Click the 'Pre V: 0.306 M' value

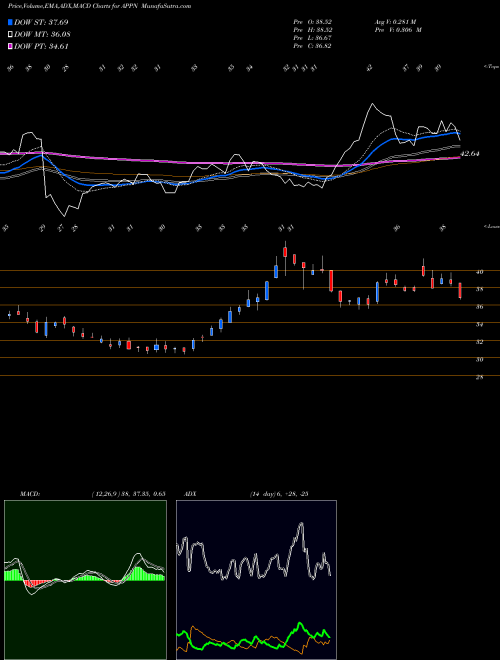[398, 30]
